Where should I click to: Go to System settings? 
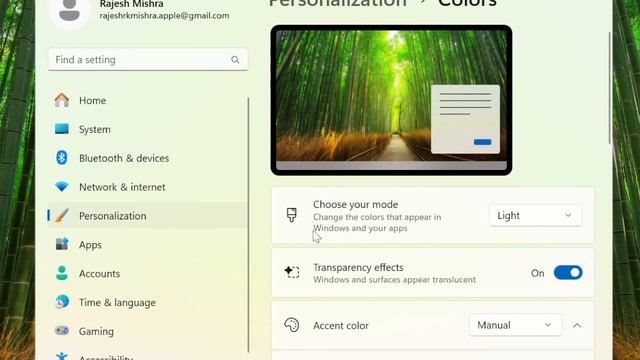(x=148, y=129)
